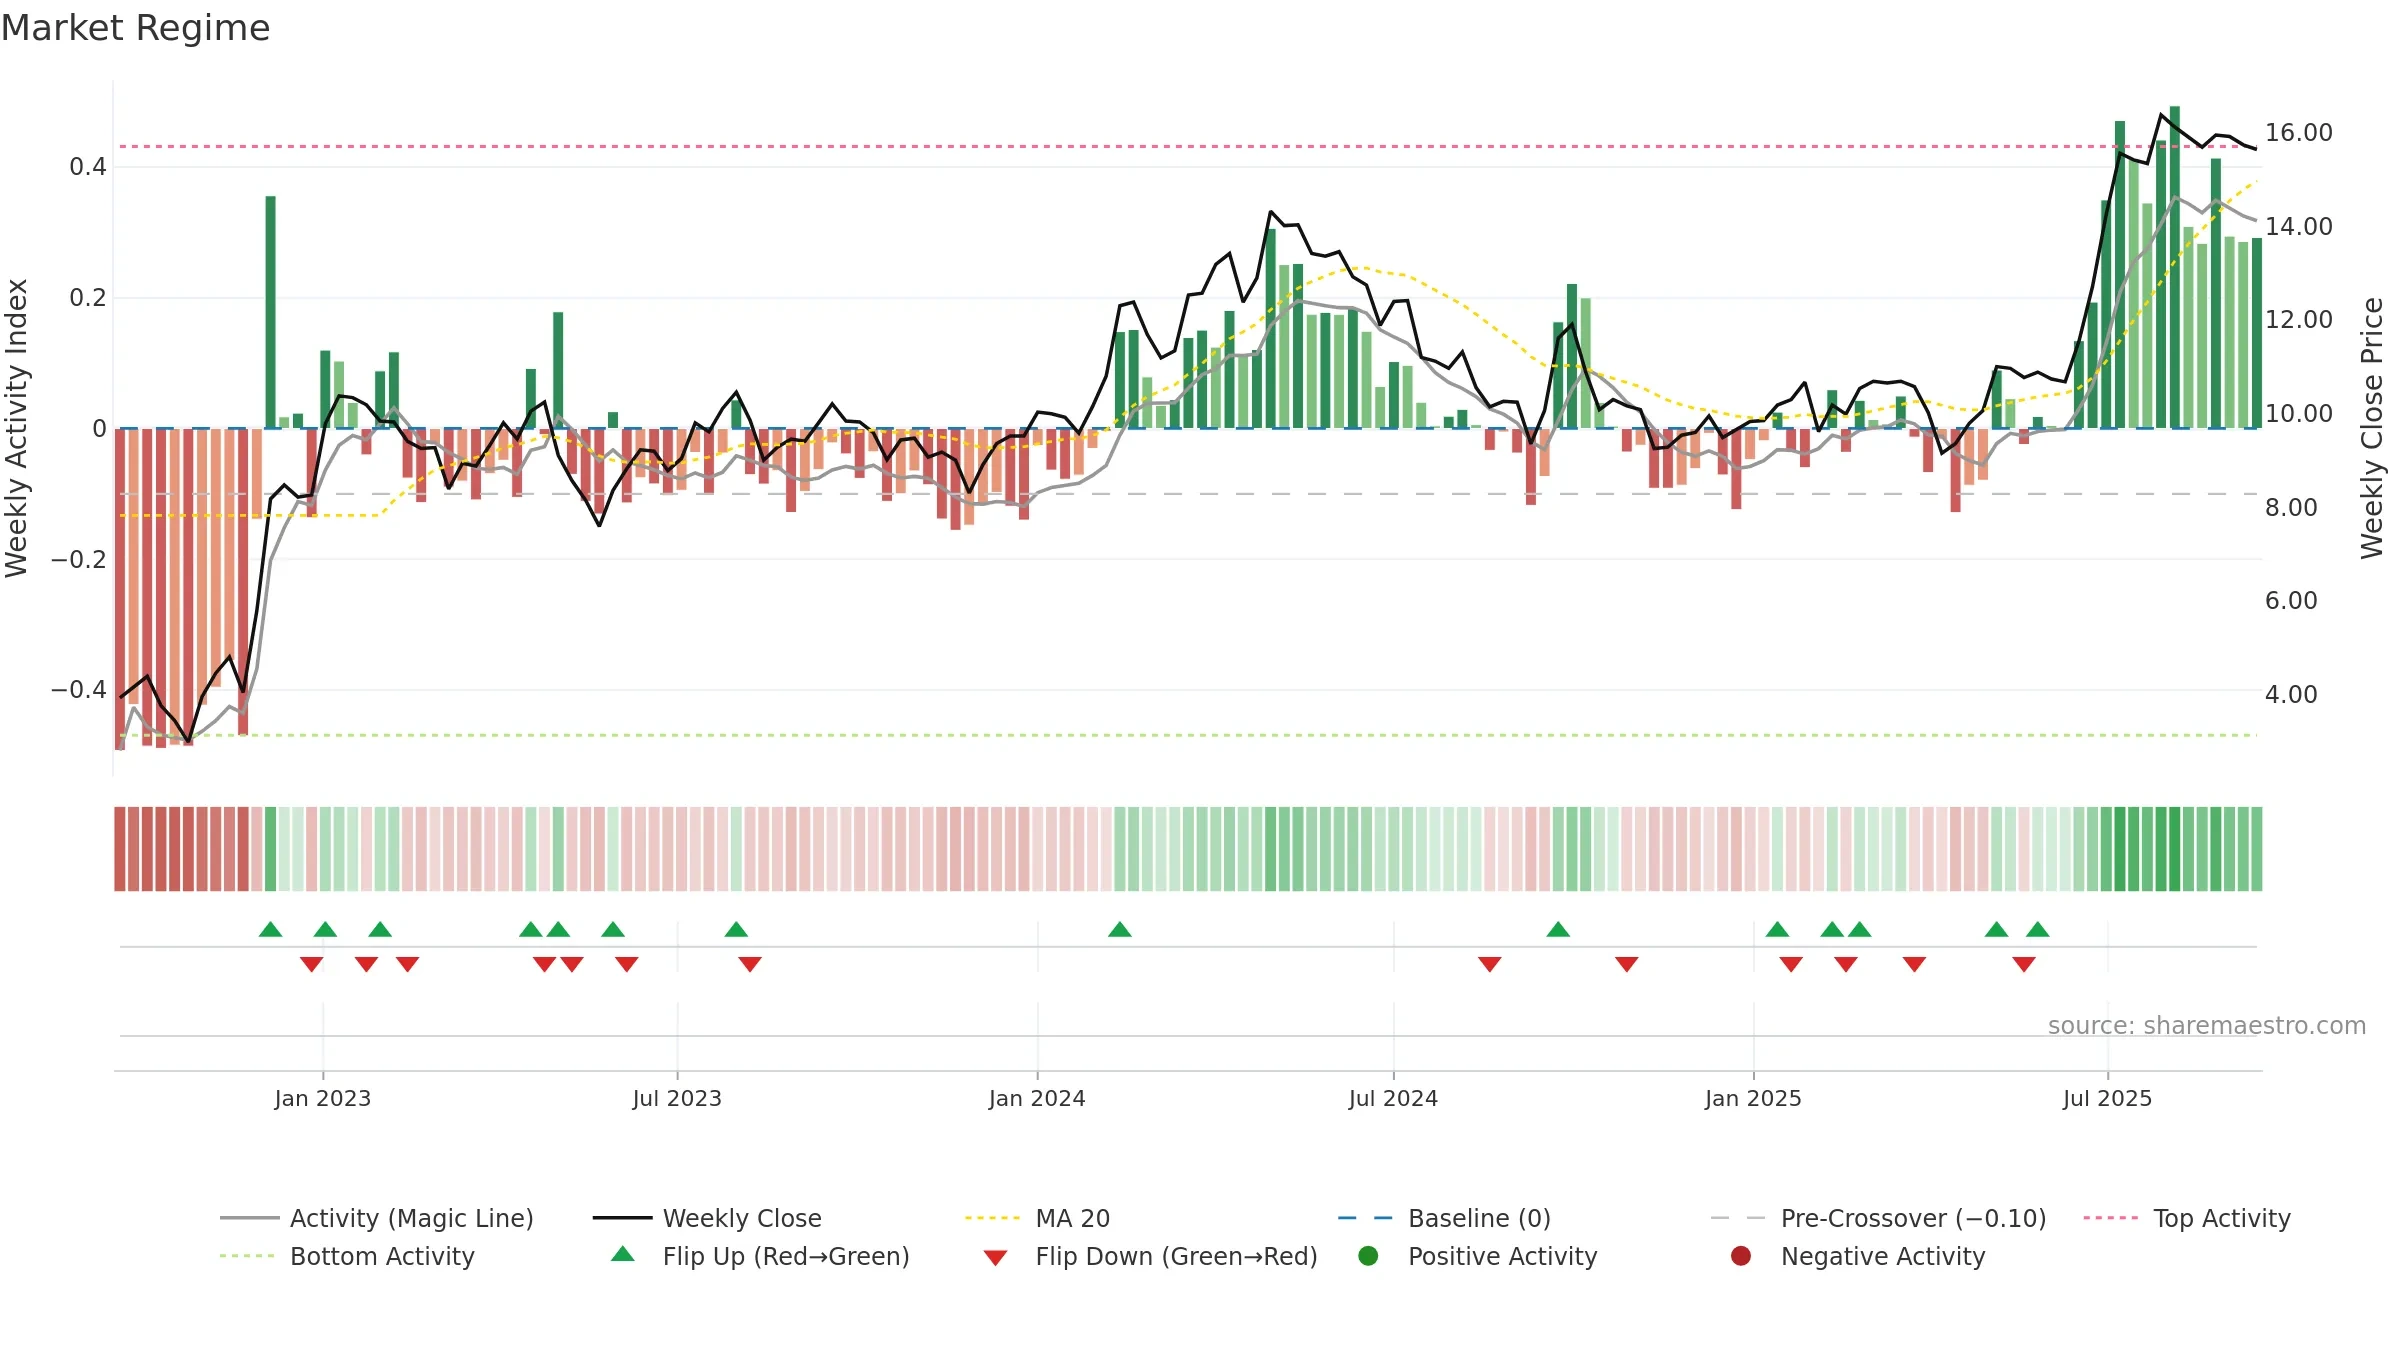Click the 16.00 price axis label

[x=2299, y=132]
